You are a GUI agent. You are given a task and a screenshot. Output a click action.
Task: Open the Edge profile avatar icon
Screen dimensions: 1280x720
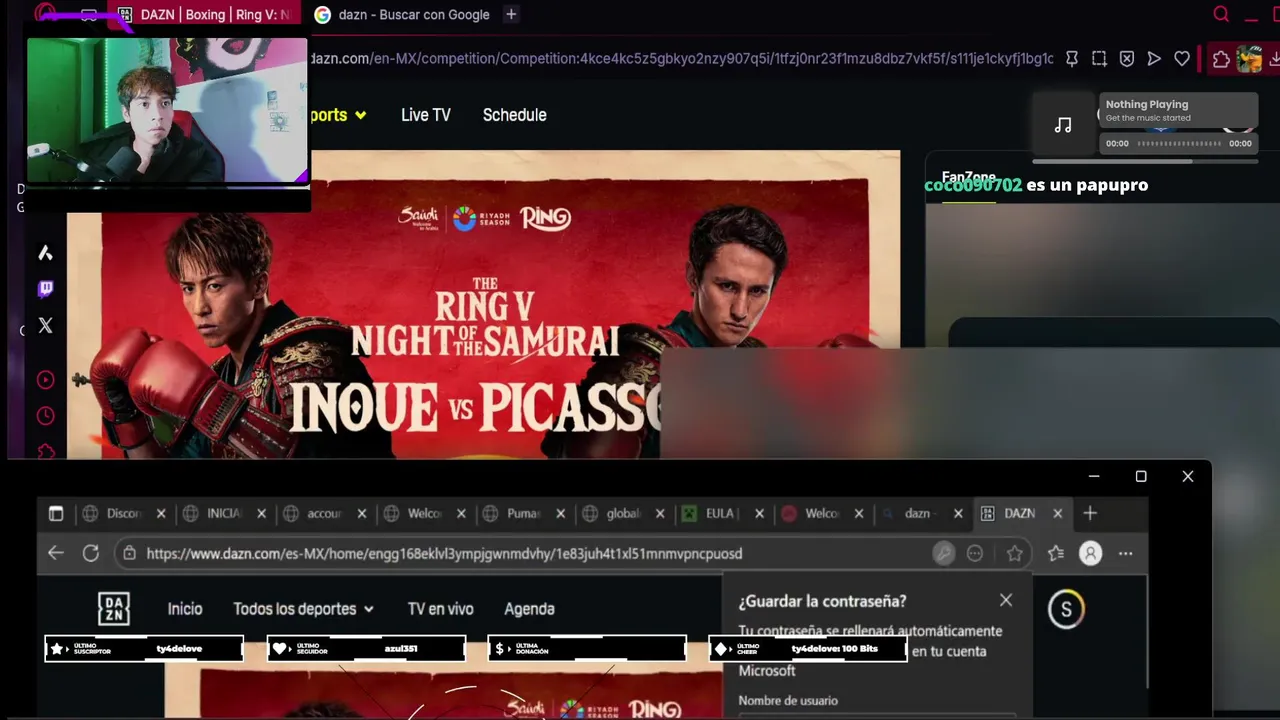pos(1090,553)
